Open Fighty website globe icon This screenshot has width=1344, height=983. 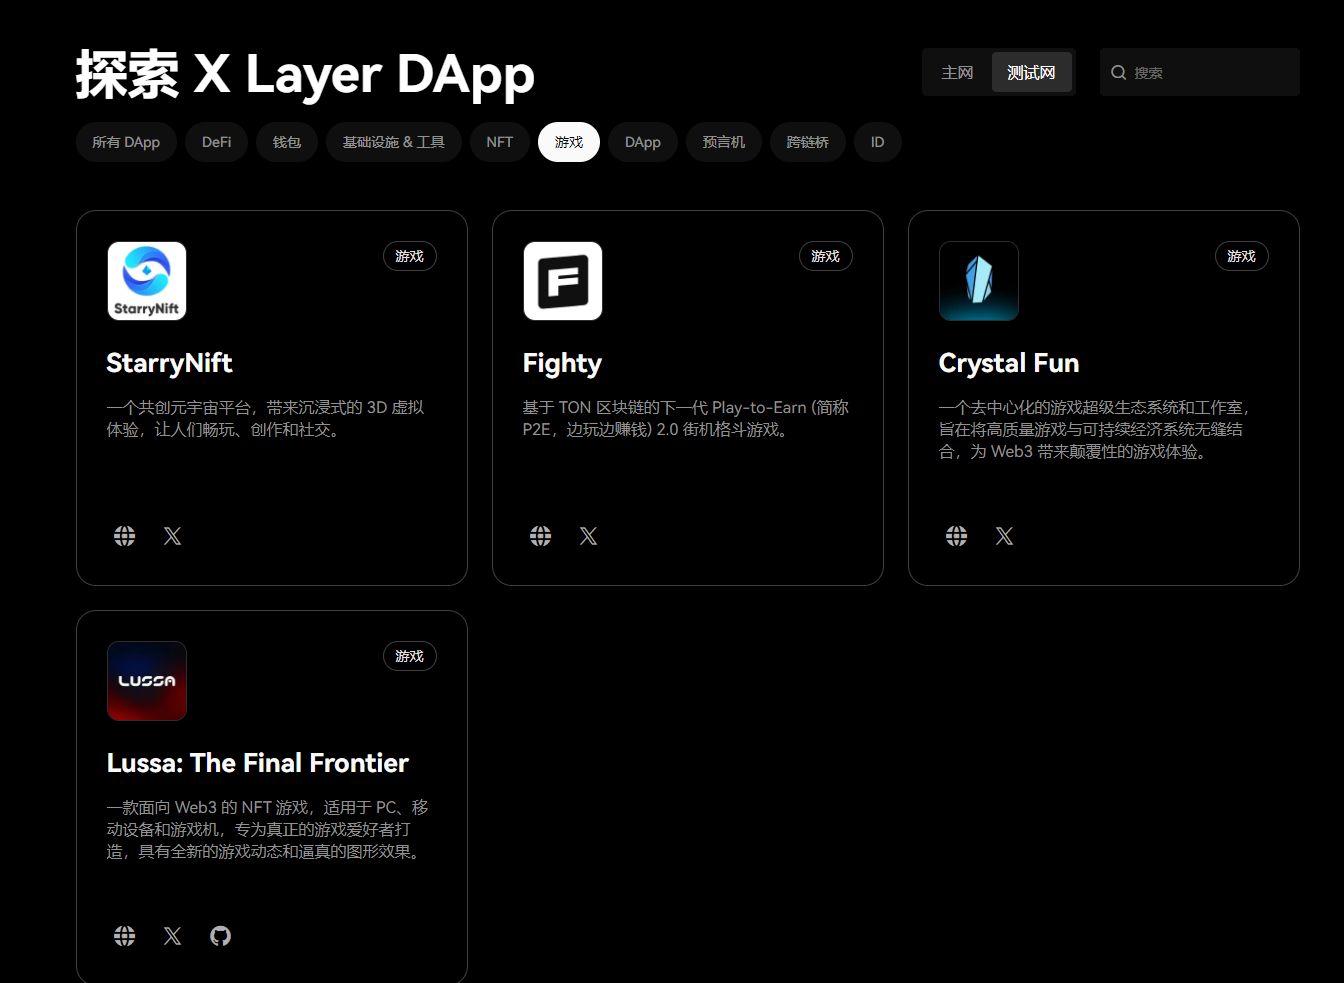(x=540, y=536)
